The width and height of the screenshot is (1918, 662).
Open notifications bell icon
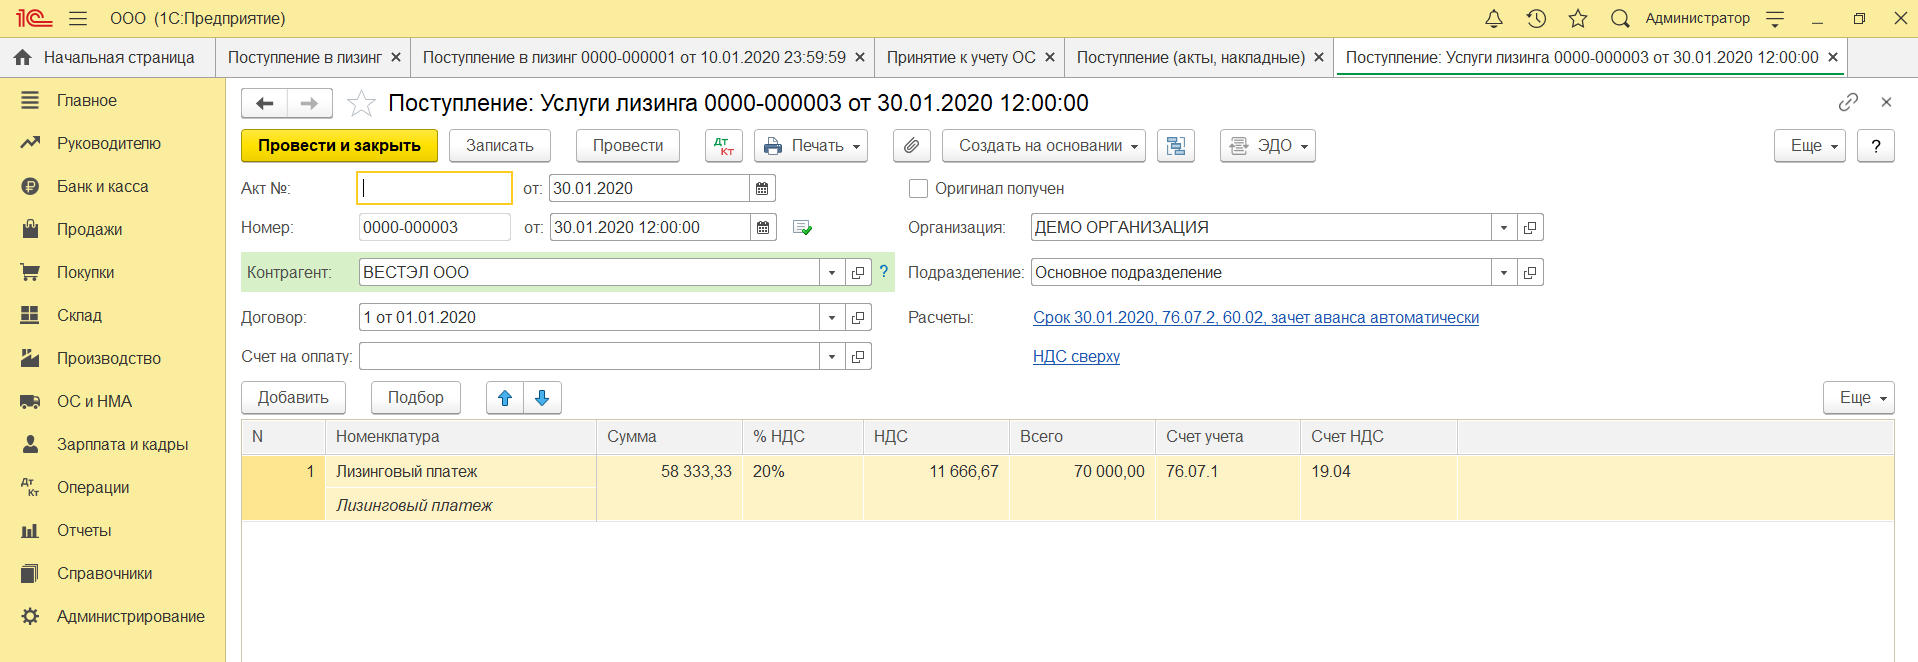pyautogui.click(x=1493, y=18)
